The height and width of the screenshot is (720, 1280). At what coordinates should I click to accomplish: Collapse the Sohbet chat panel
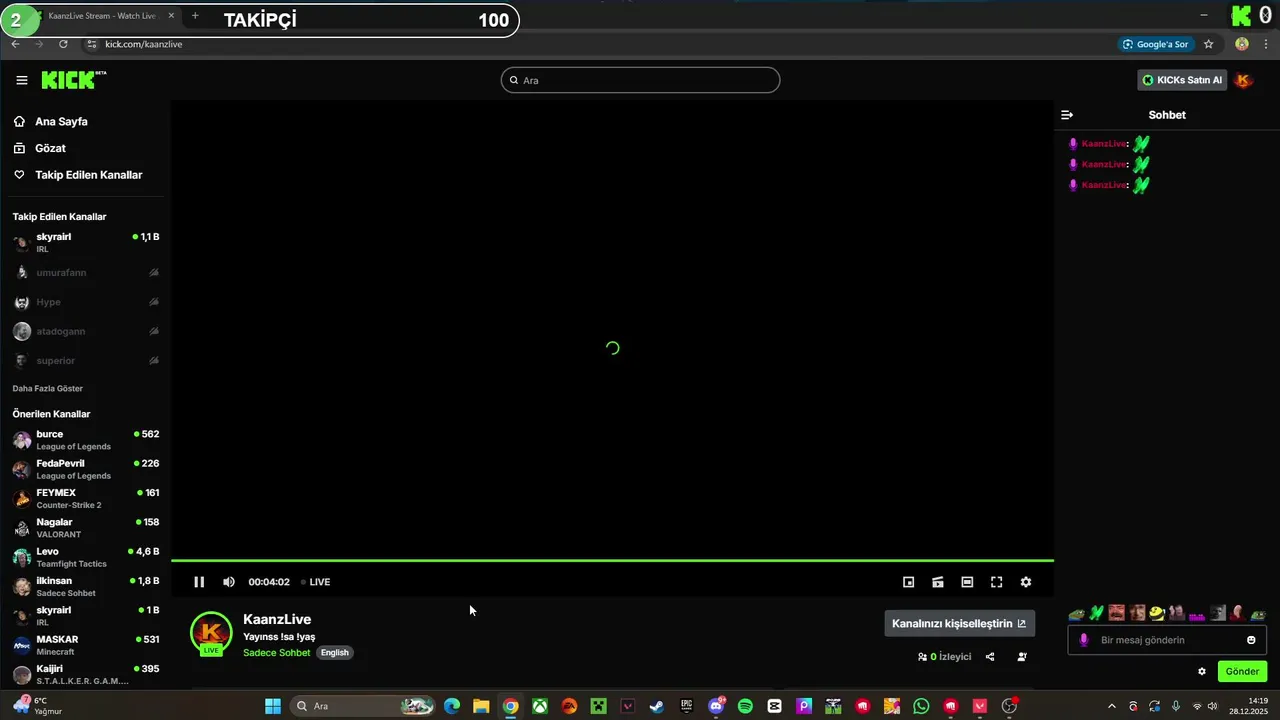1067,115
